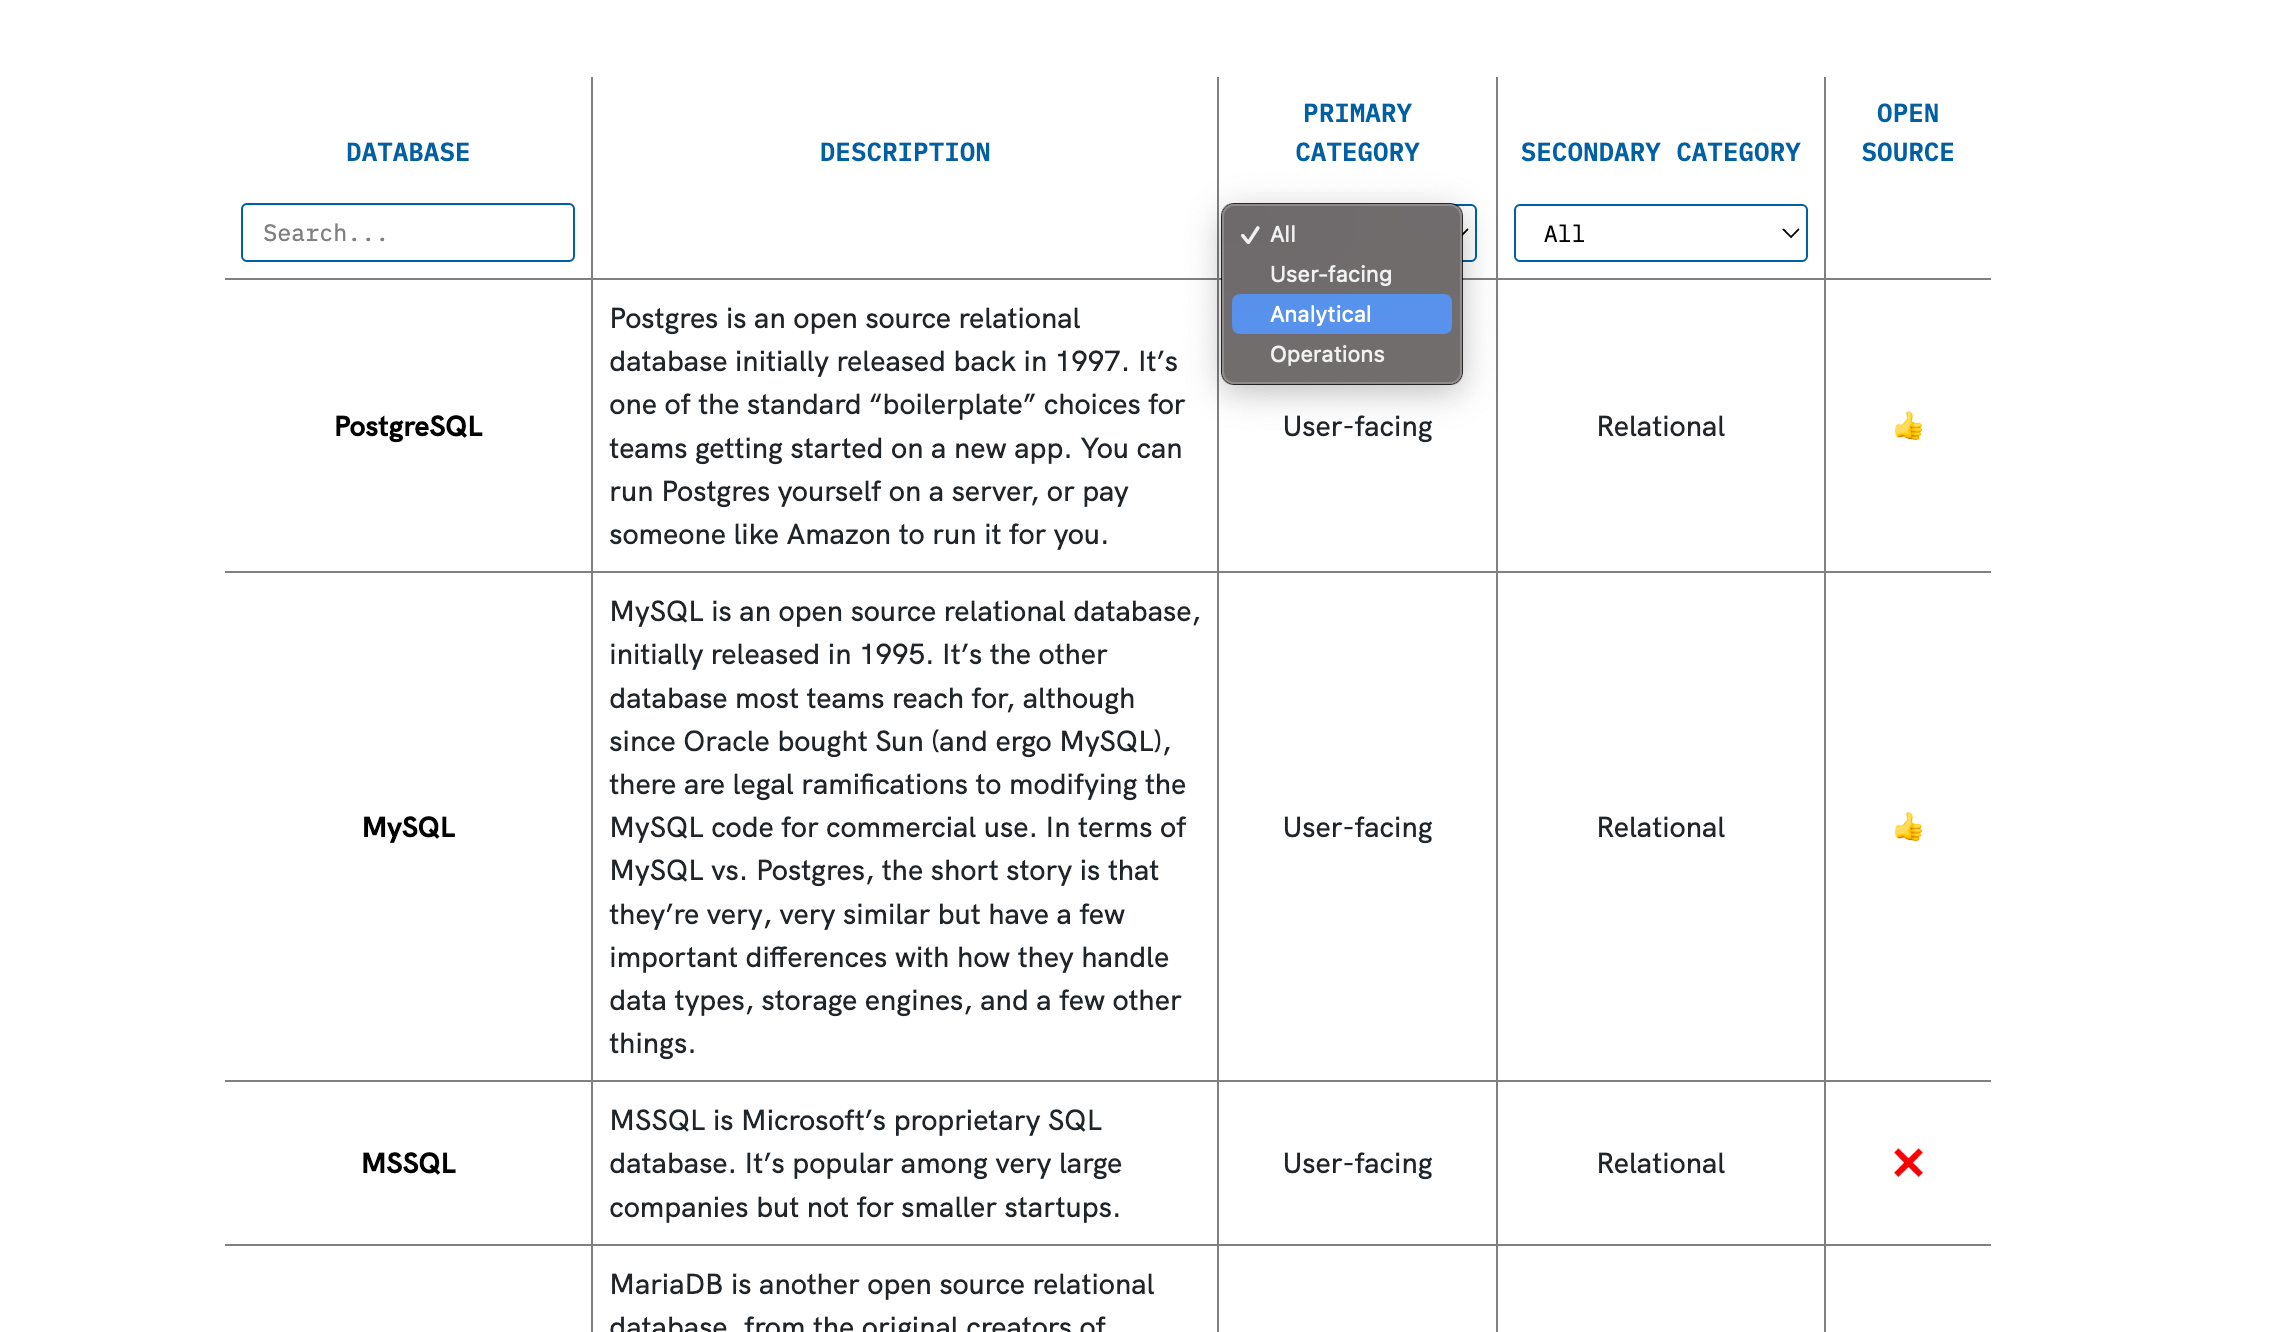Open the Secondary Category filter dropdown

coord(1659,233)
